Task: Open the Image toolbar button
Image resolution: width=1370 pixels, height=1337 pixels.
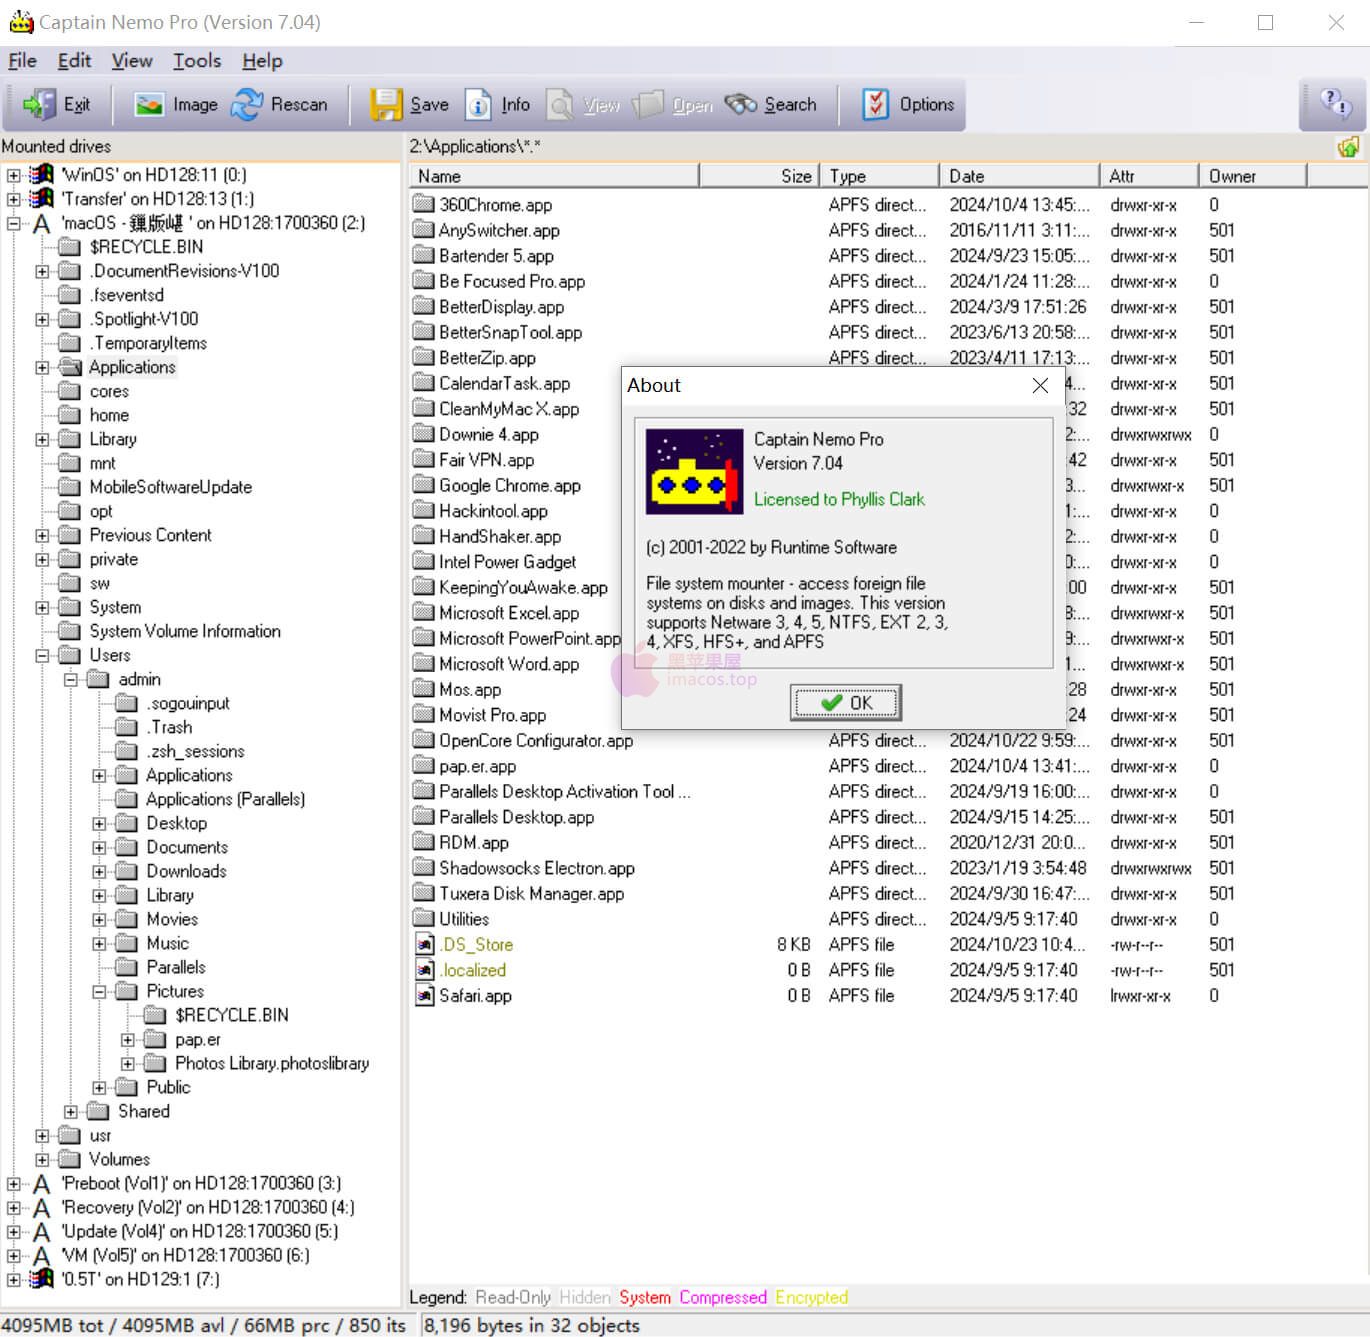Action: 176,104
